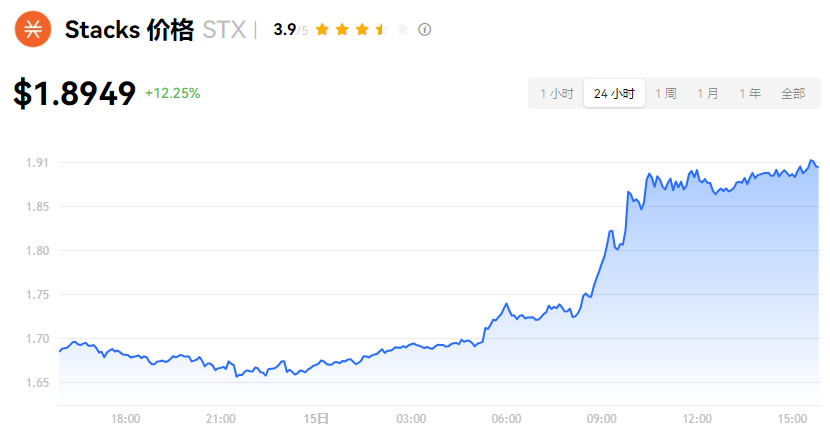Click the empty gray fifth star
Image resolution: width=830 pixels, height=437 pixels.
point(402,30)
